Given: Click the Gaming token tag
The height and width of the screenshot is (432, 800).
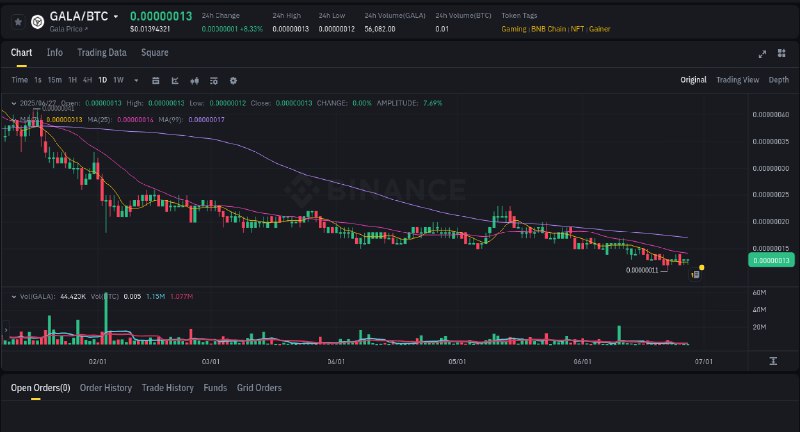Looking at the screenshot, I should click(x=514, y=29).
